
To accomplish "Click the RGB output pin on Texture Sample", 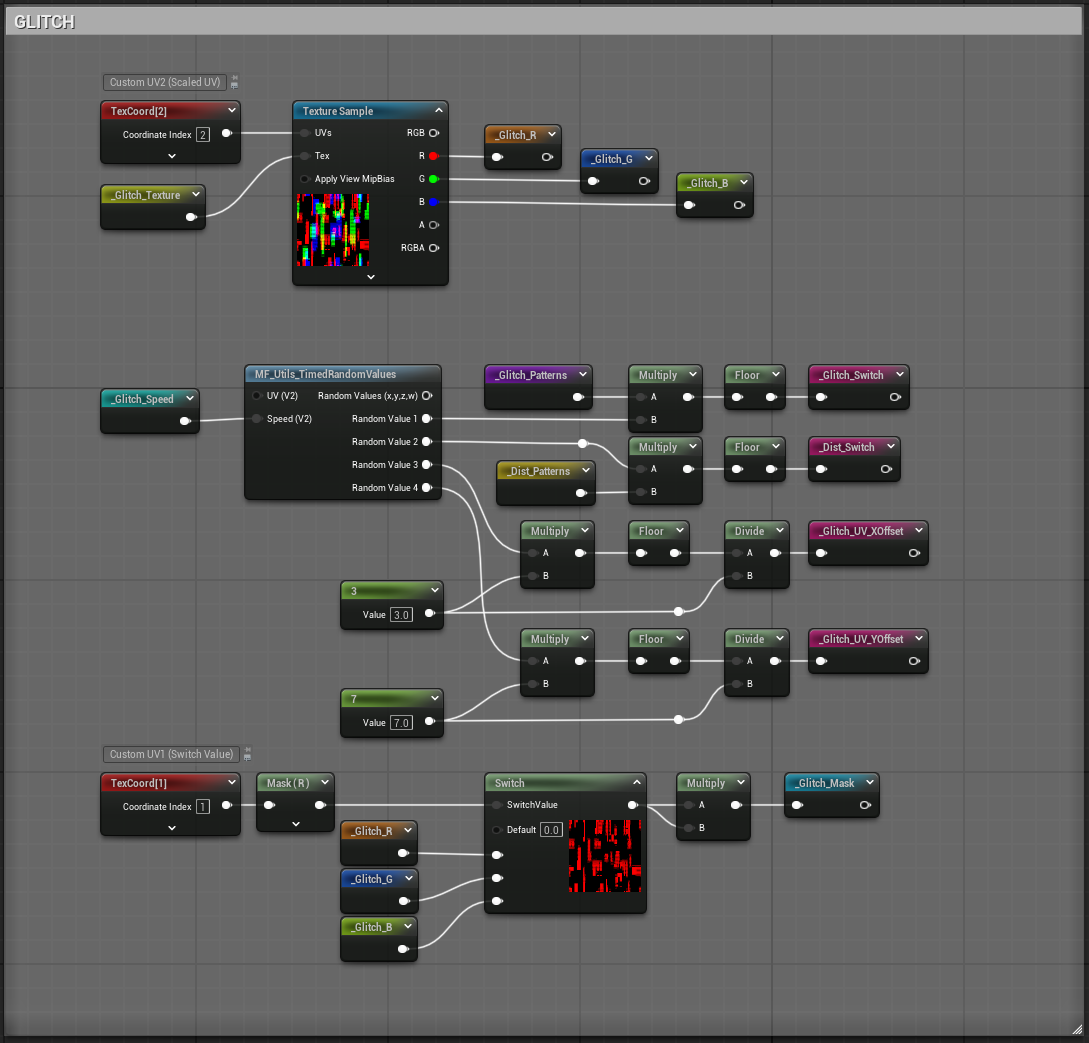I will 434,133.
